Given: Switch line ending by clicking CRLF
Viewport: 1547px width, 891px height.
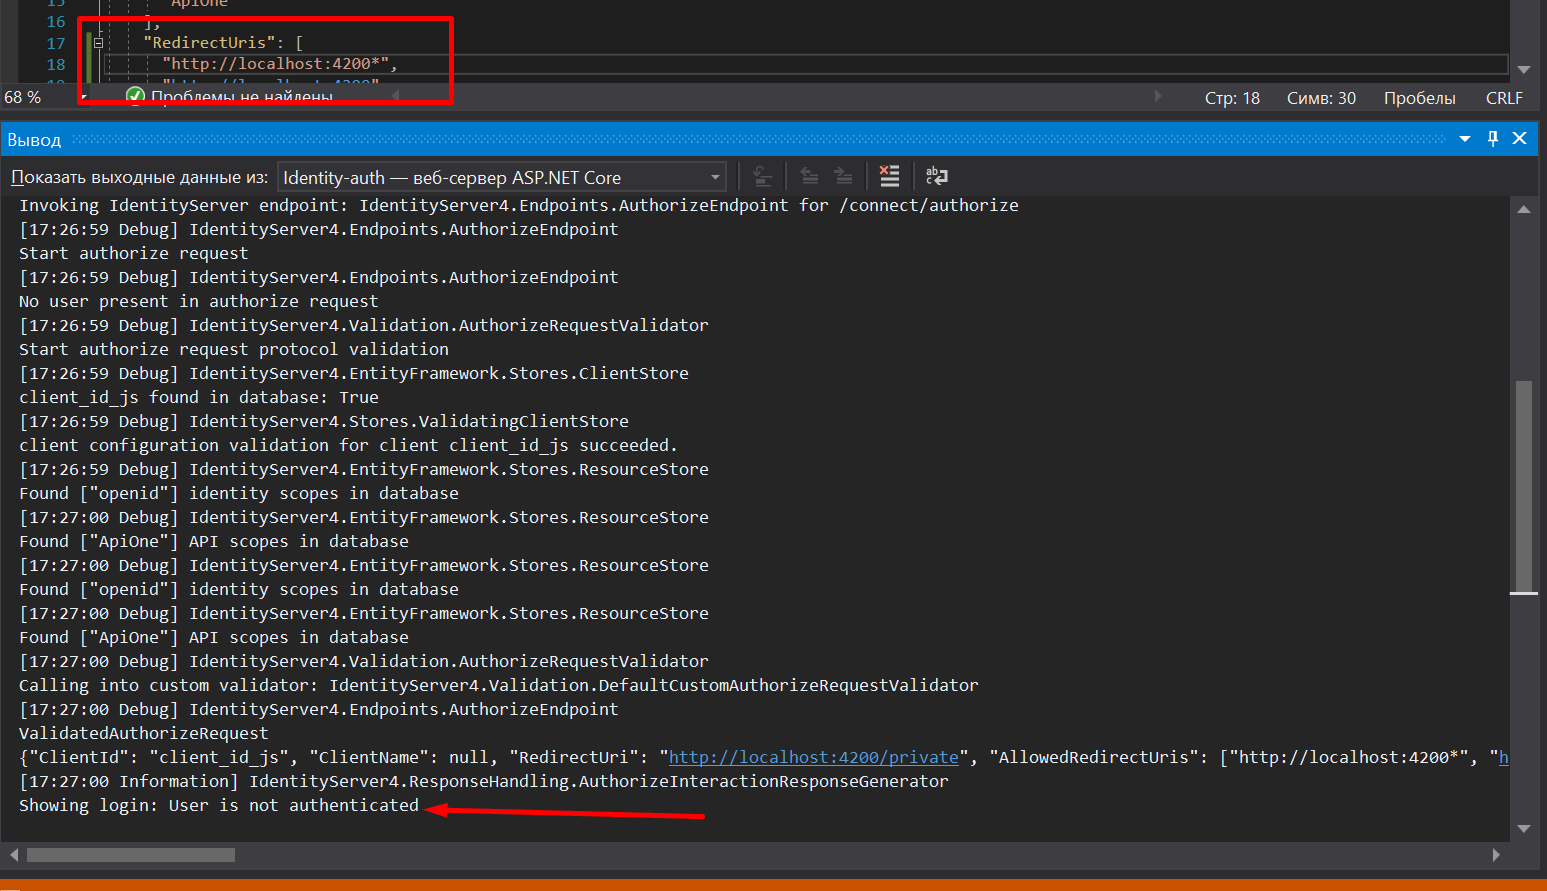Looking at the screenshot, I should tap(1504, 97).
